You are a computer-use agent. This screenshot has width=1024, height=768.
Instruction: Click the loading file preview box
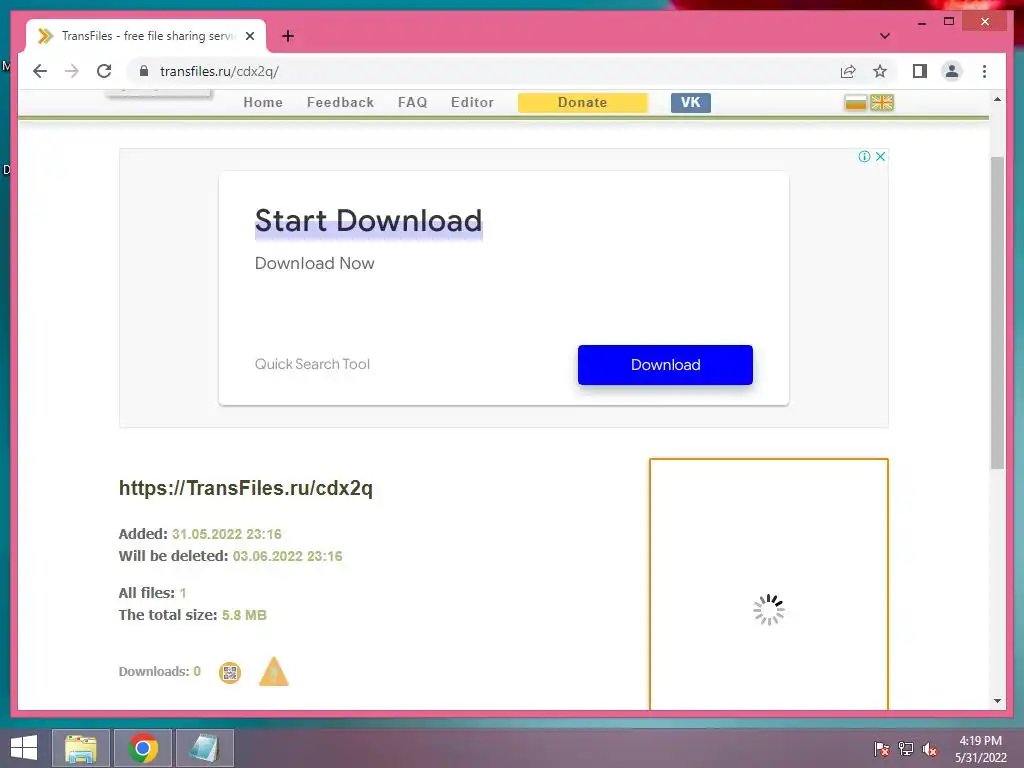(x=769, y=584)
